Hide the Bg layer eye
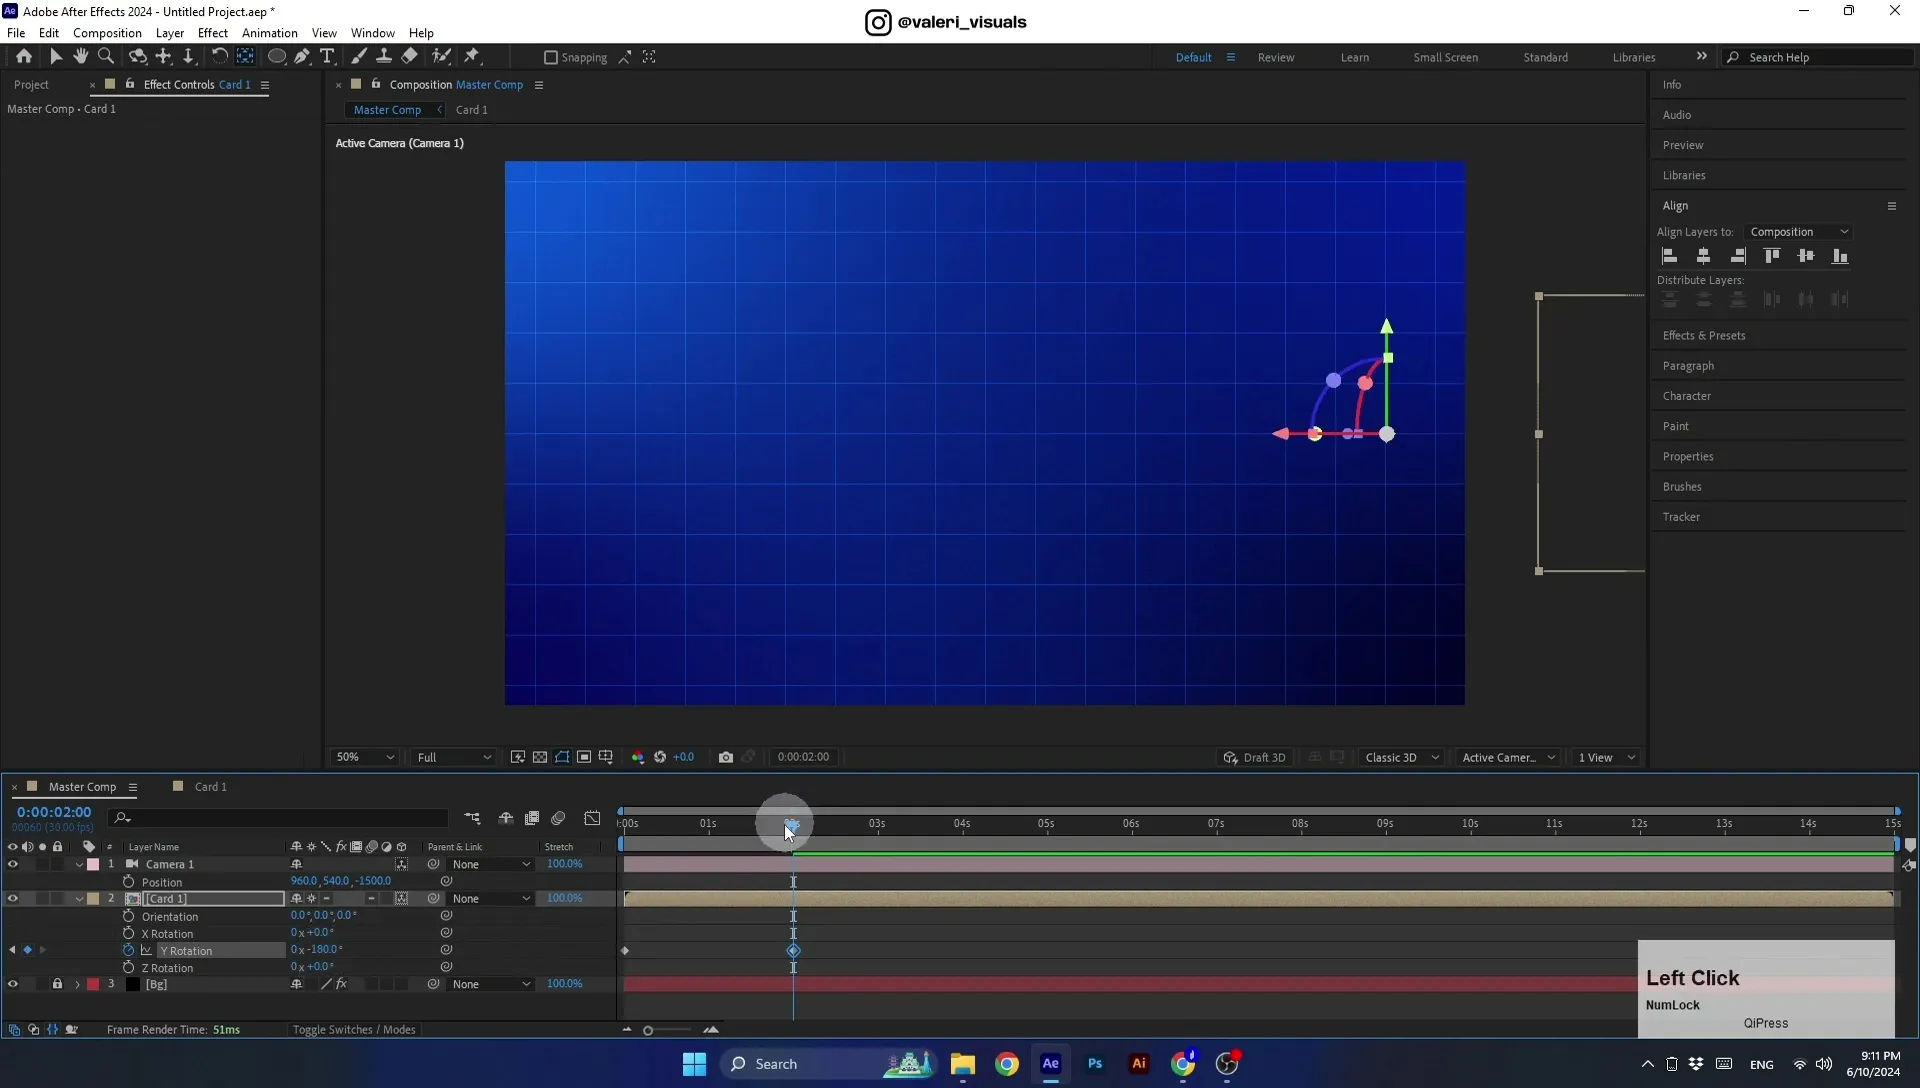The height and width of the screenshot is (1088, 1920). (13, 984)
